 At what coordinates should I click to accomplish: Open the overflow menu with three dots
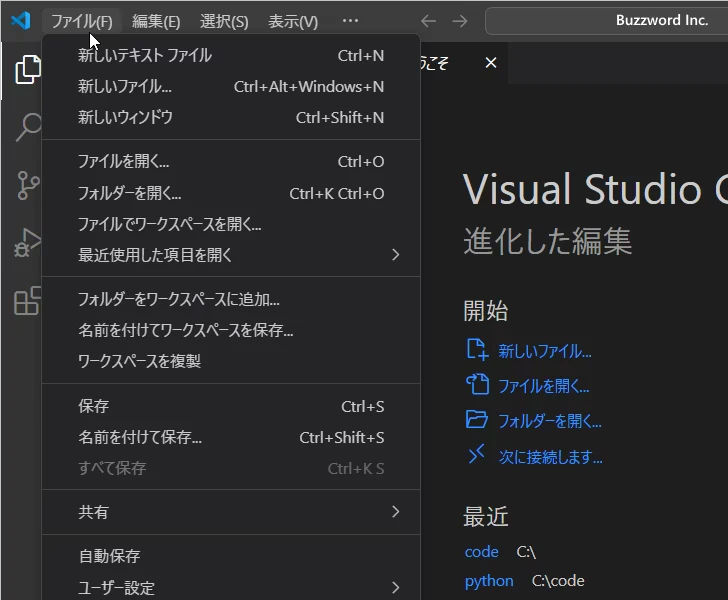tap(350, 20)
